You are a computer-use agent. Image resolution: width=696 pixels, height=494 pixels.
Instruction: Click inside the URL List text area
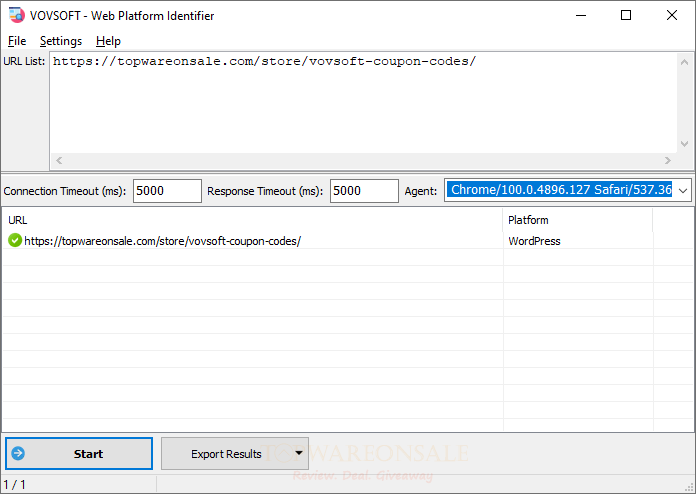tap(363, 103)
